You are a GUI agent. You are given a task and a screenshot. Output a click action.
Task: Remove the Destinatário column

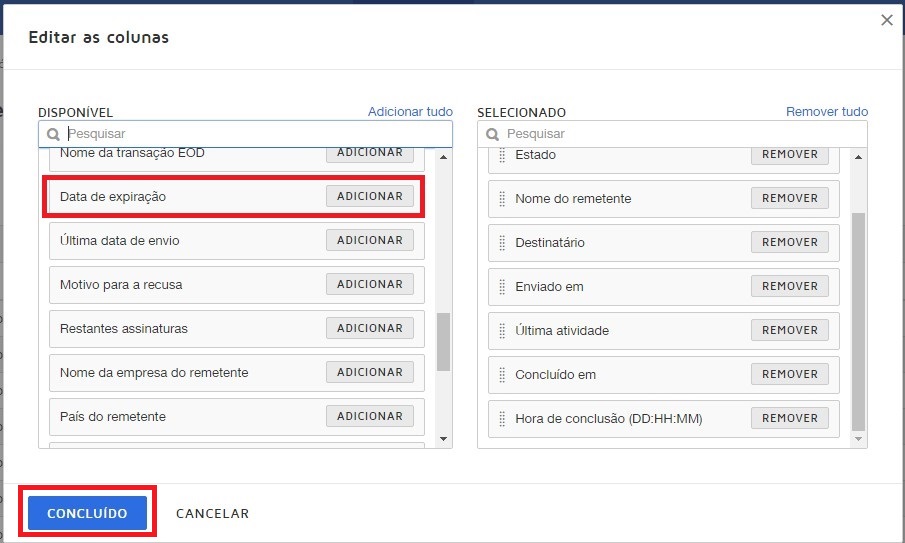pos(790,242)
